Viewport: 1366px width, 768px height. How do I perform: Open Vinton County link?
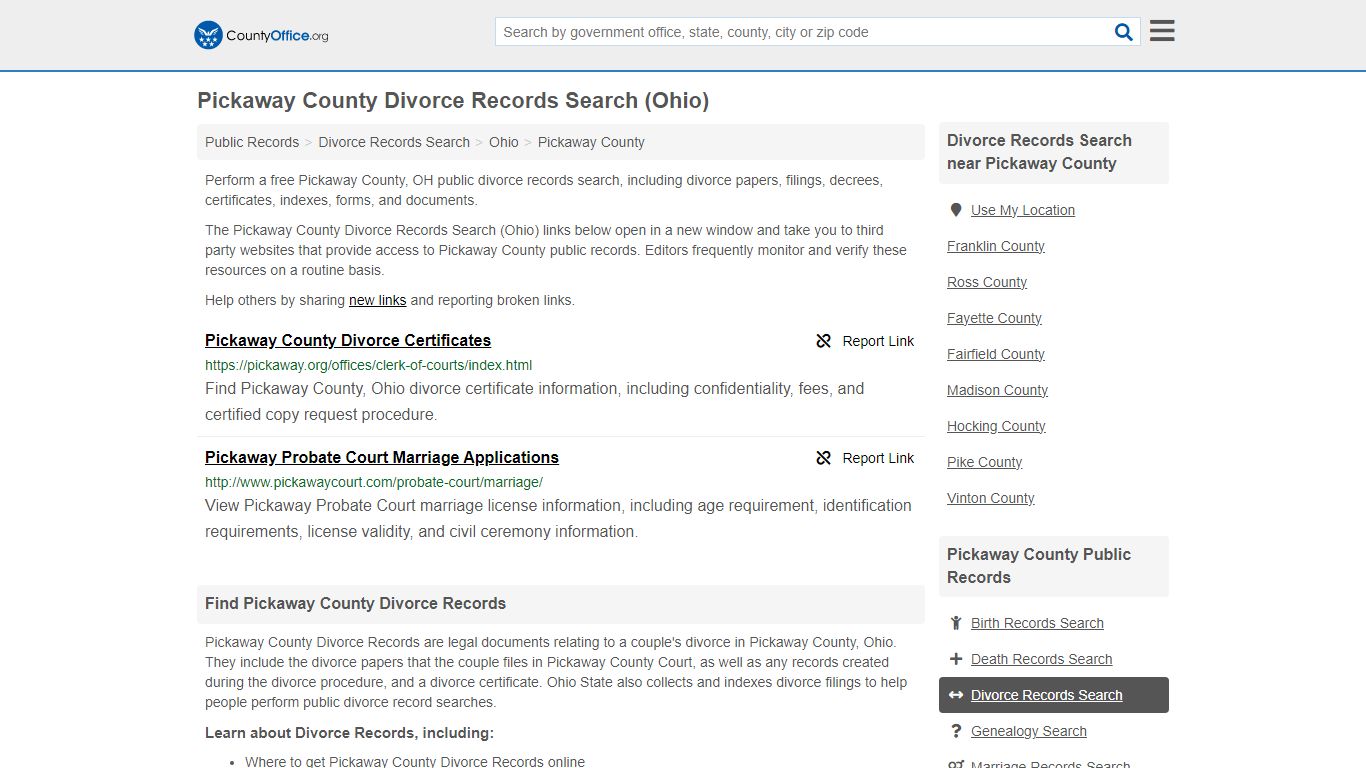991,498
